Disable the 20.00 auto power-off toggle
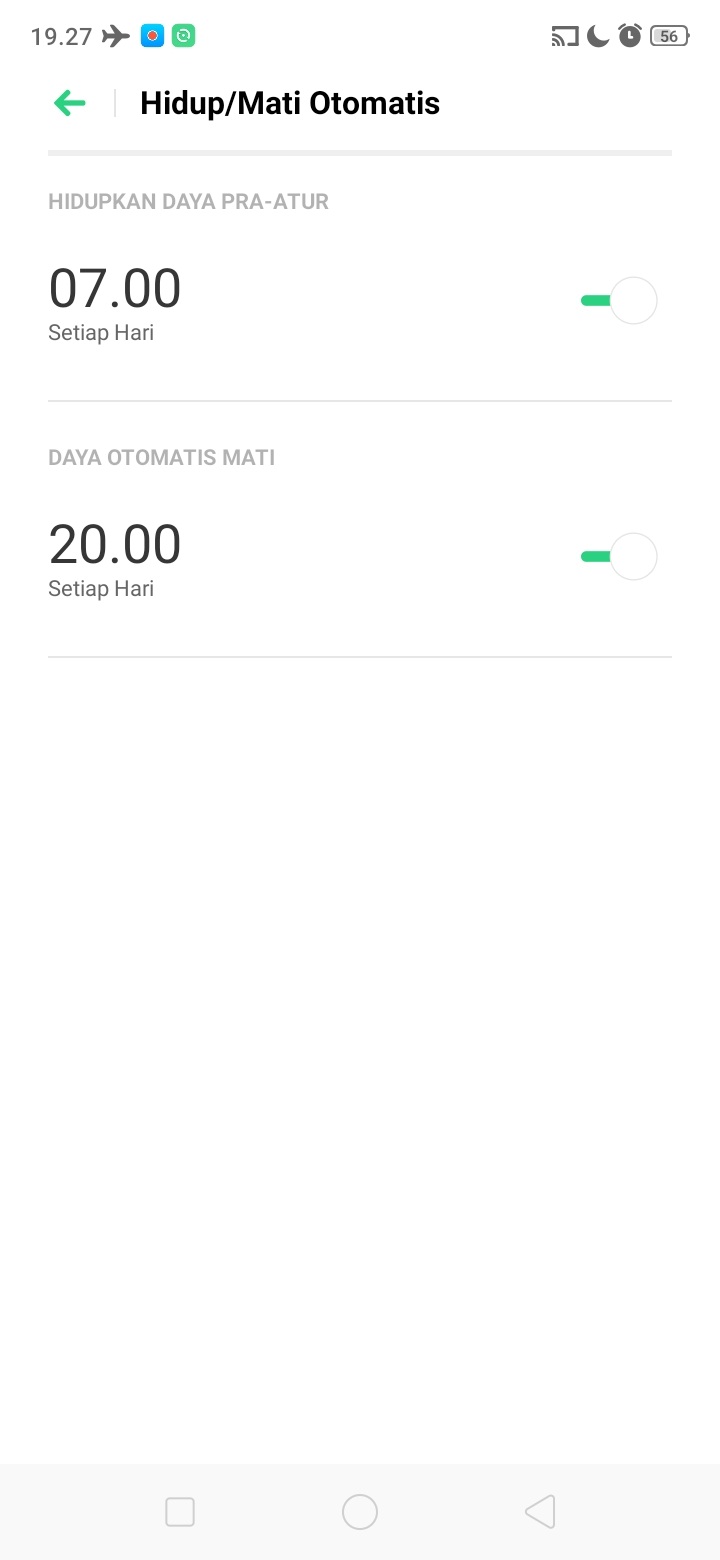The image size is (720, 1560). coord(619,556)
